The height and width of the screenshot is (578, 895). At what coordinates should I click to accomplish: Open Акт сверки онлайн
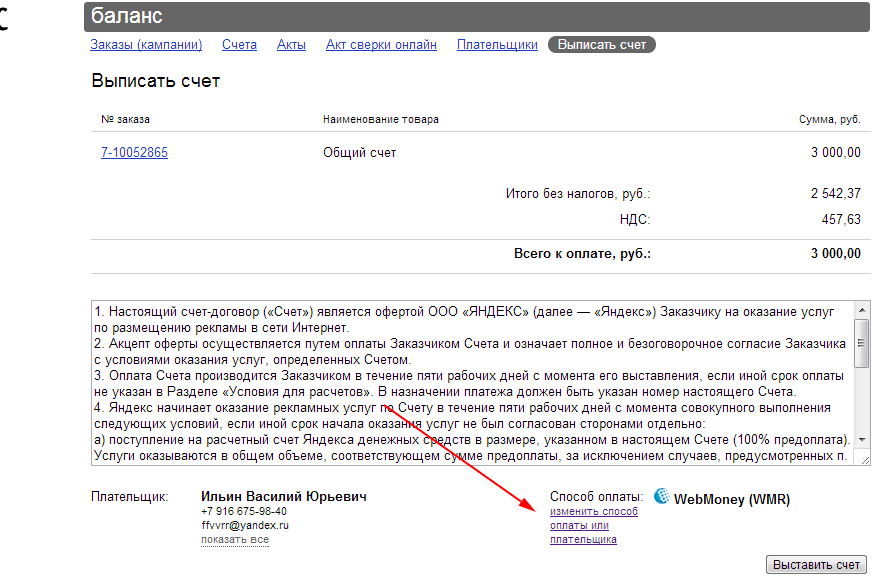coord(381,45)
